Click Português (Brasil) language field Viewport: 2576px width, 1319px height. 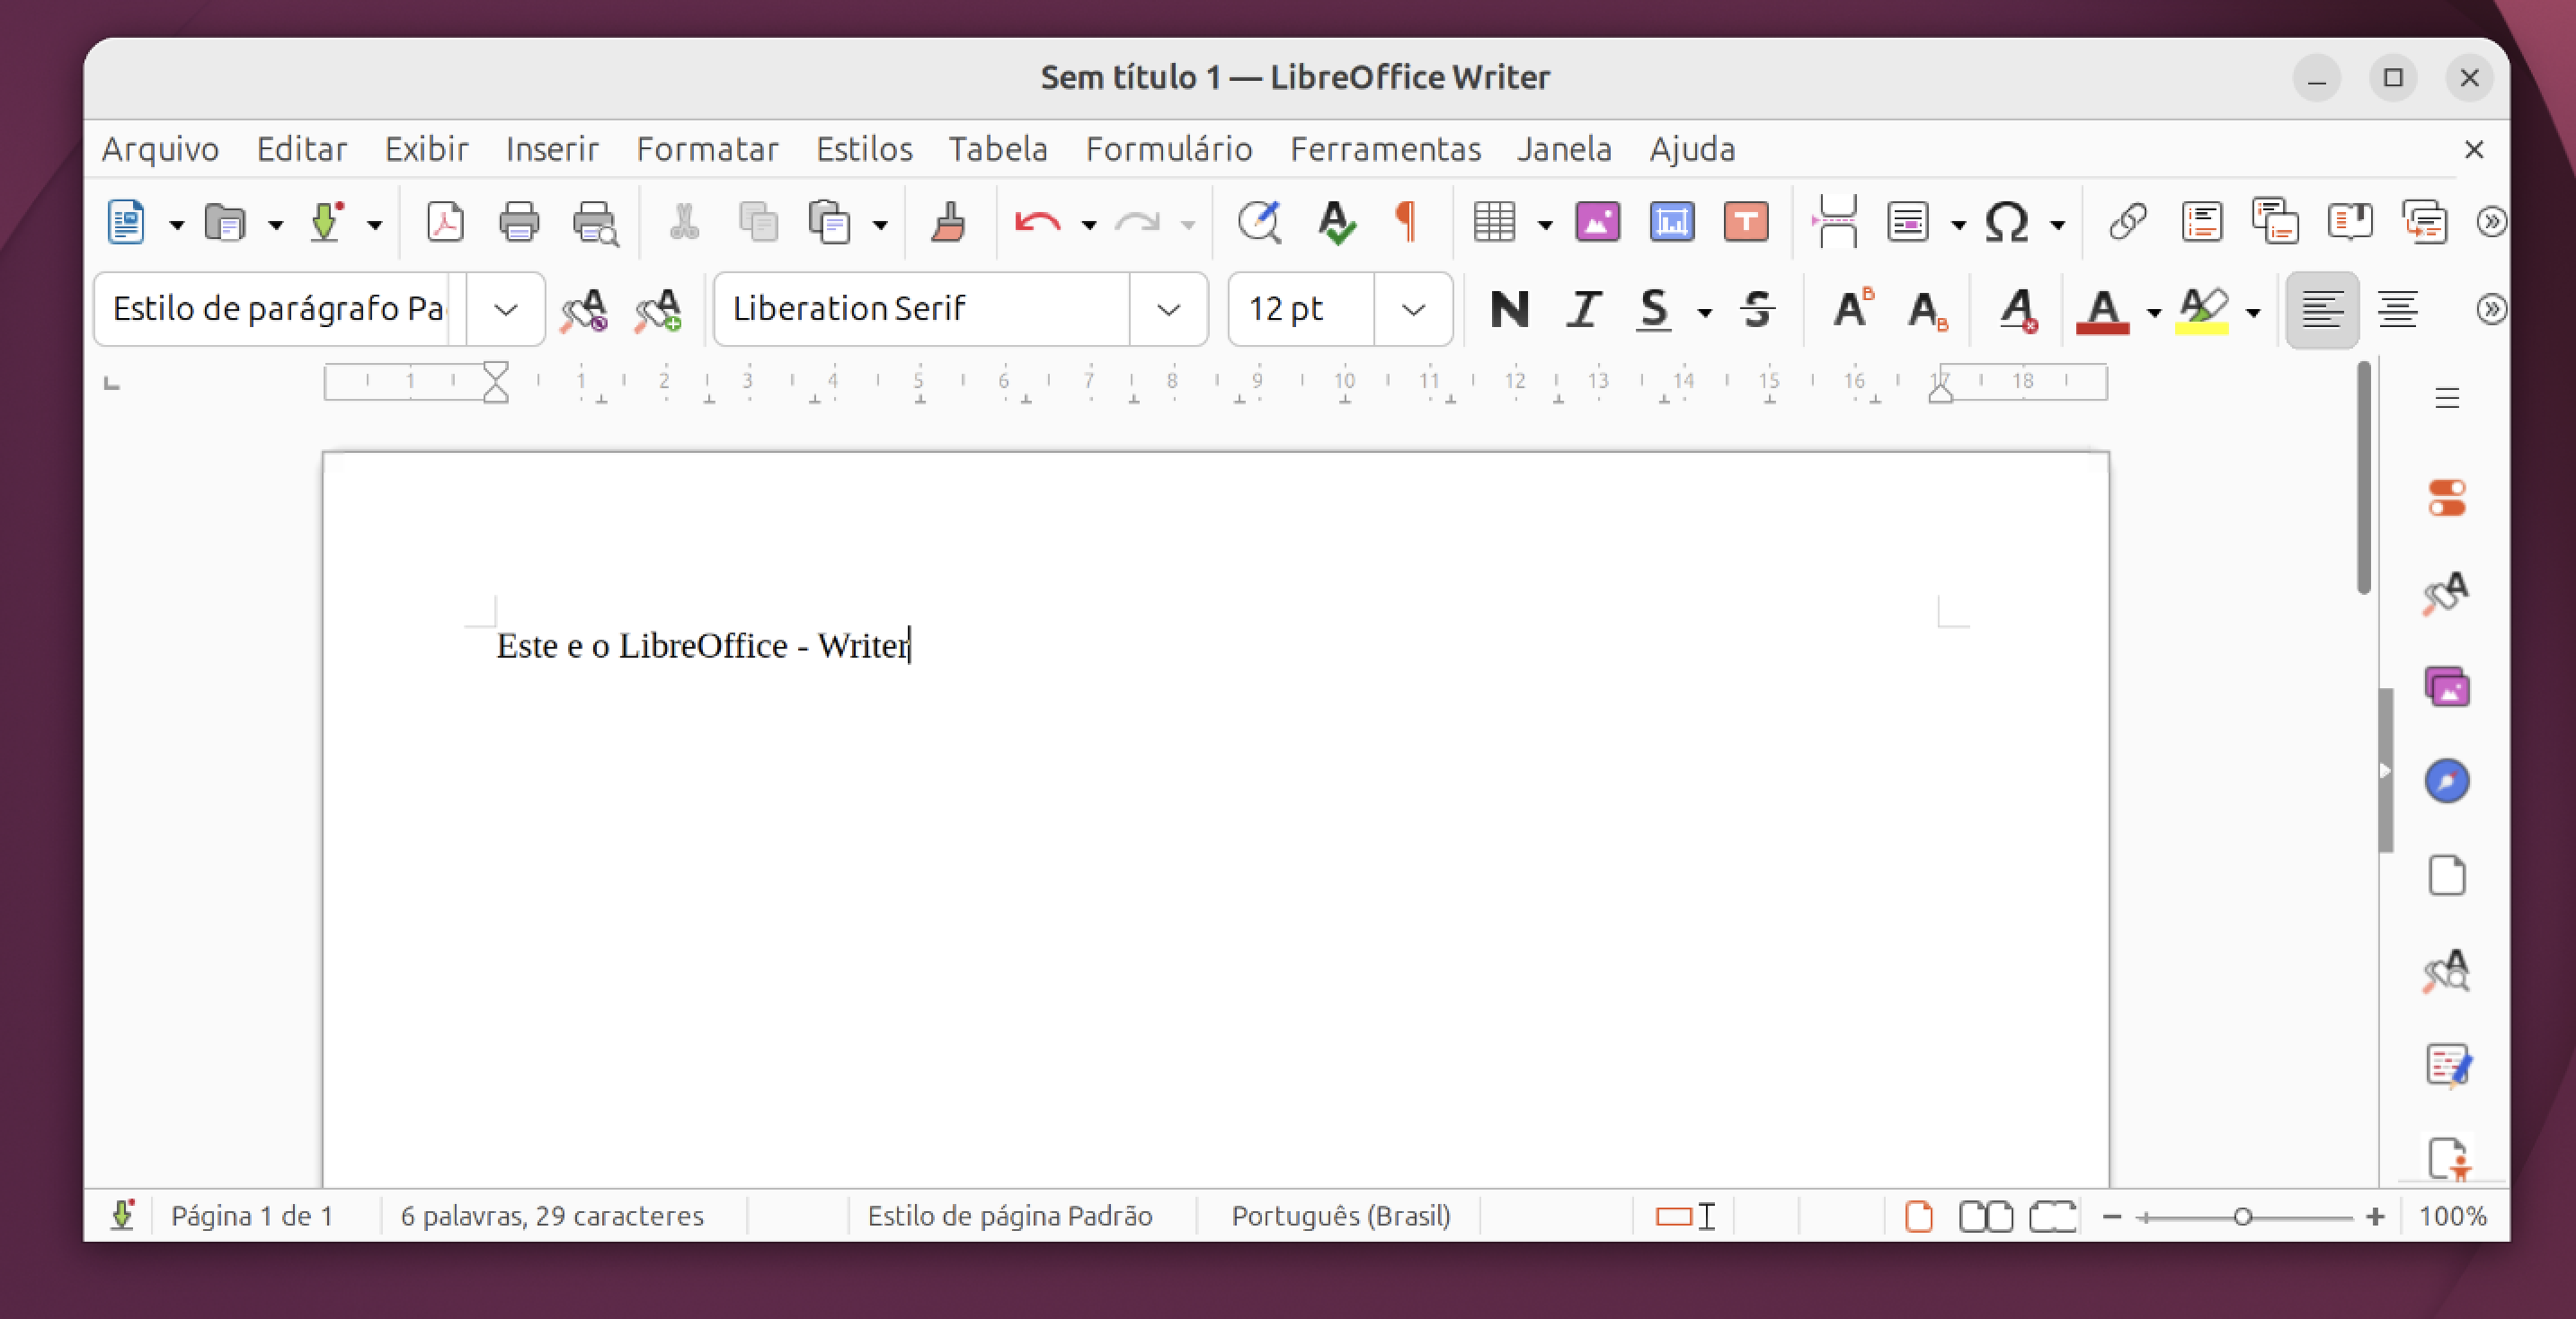click(x=1341, y=1216)
